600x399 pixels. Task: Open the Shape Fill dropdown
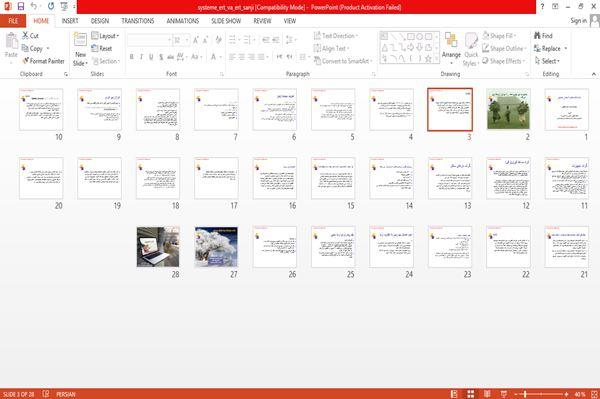499,36
